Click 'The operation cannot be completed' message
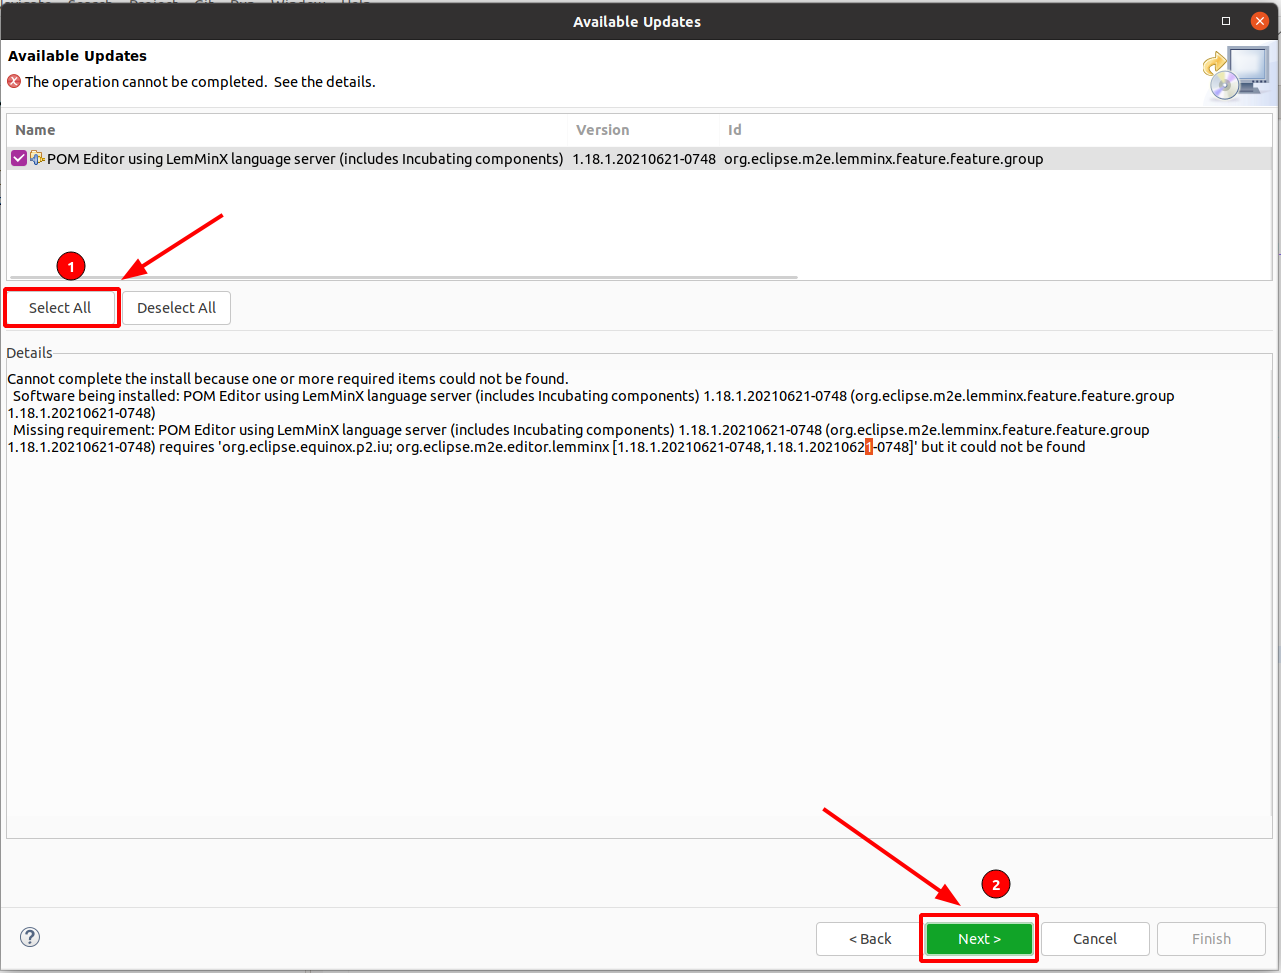This screenshot has width=1281, height=973. pos(200,82)
